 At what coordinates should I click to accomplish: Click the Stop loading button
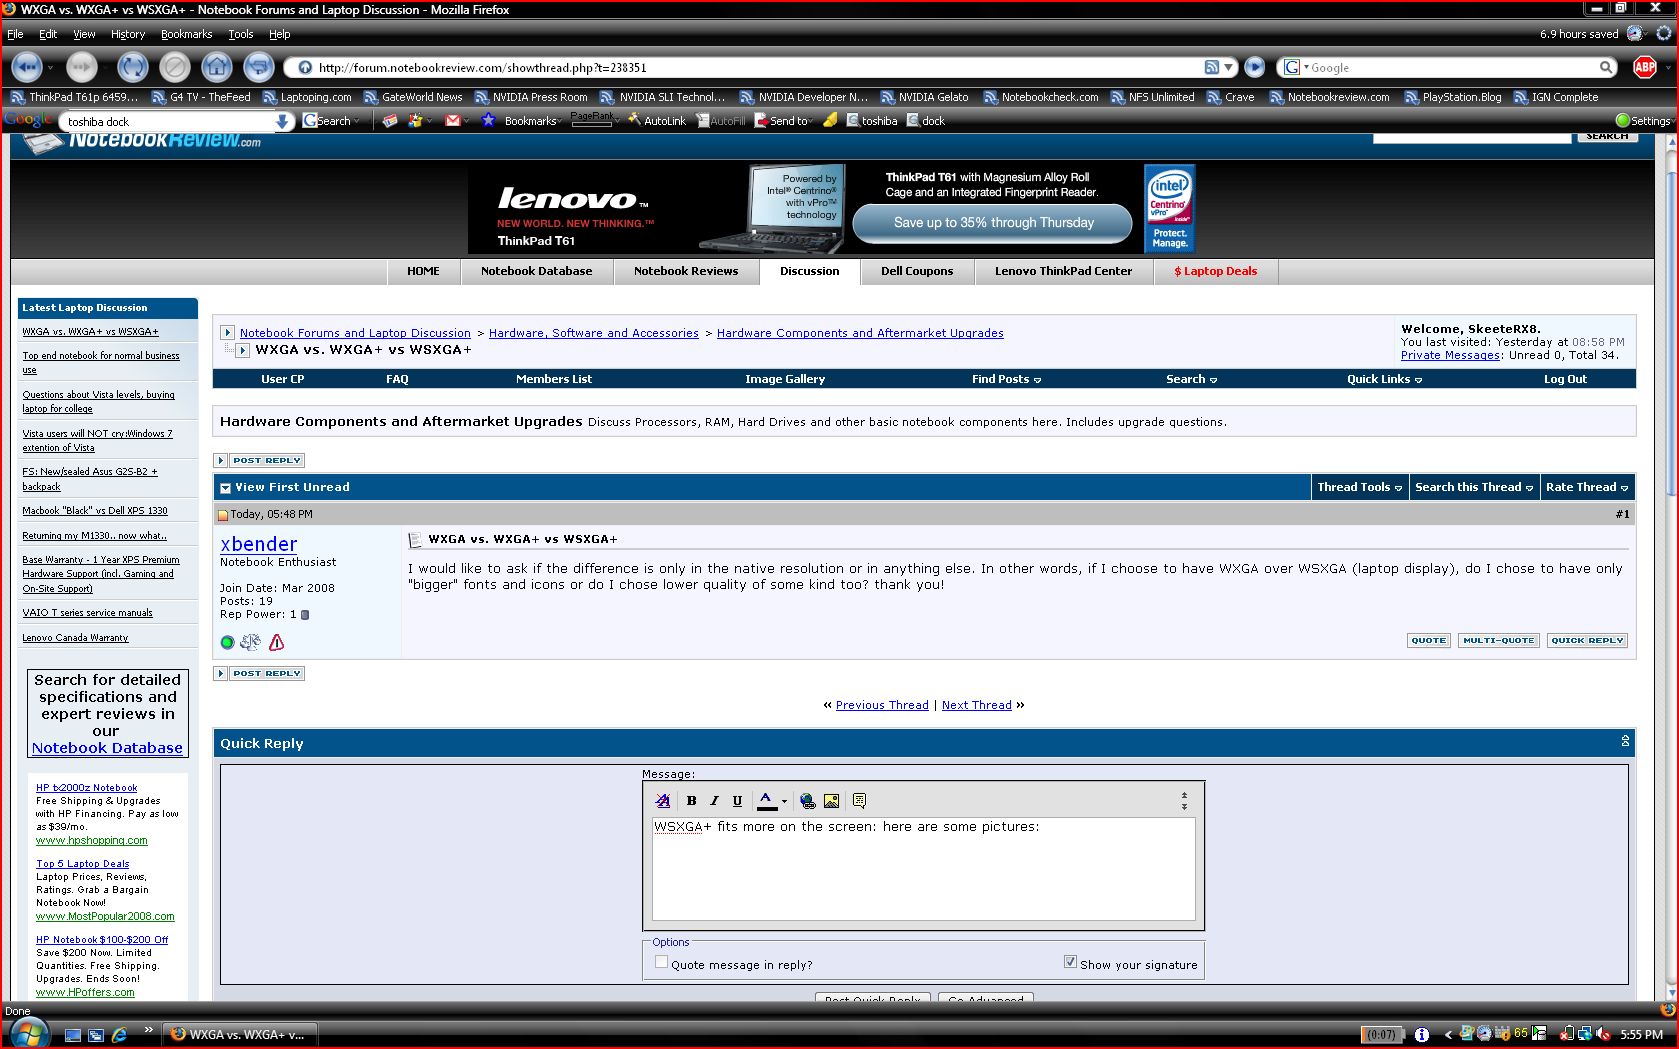click(x=175, y=67)
